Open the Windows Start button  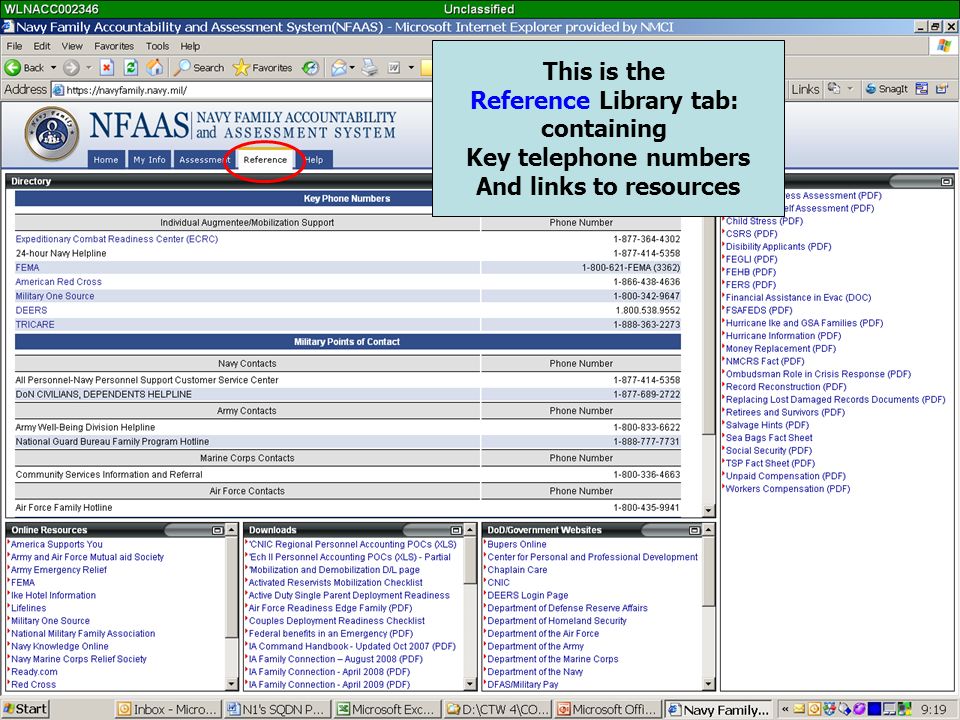point(25,709)
